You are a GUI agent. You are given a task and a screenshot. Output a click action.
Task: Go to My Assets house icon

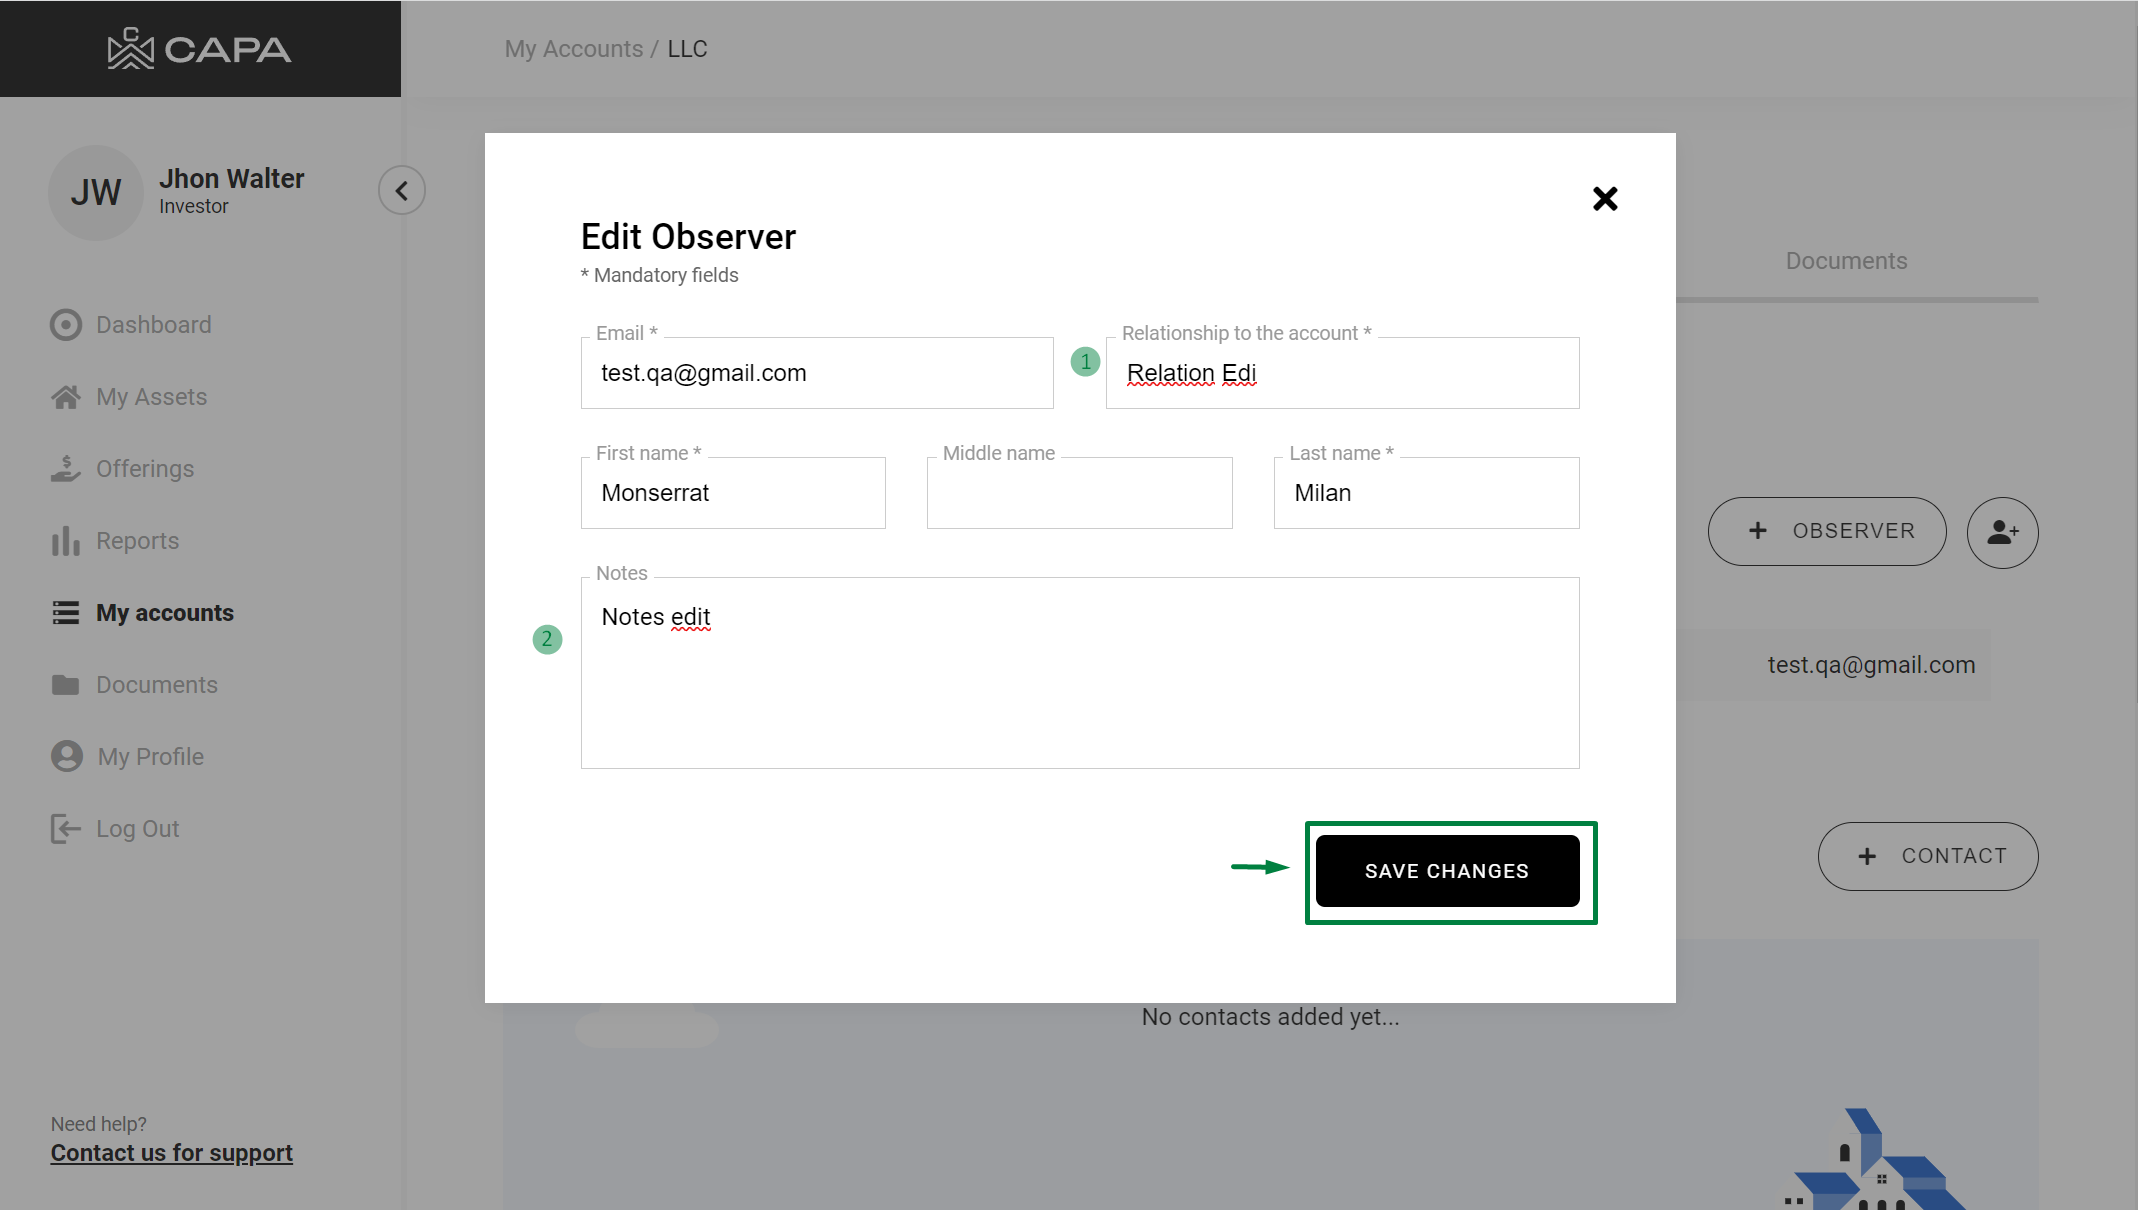click(x=66, y=397)
